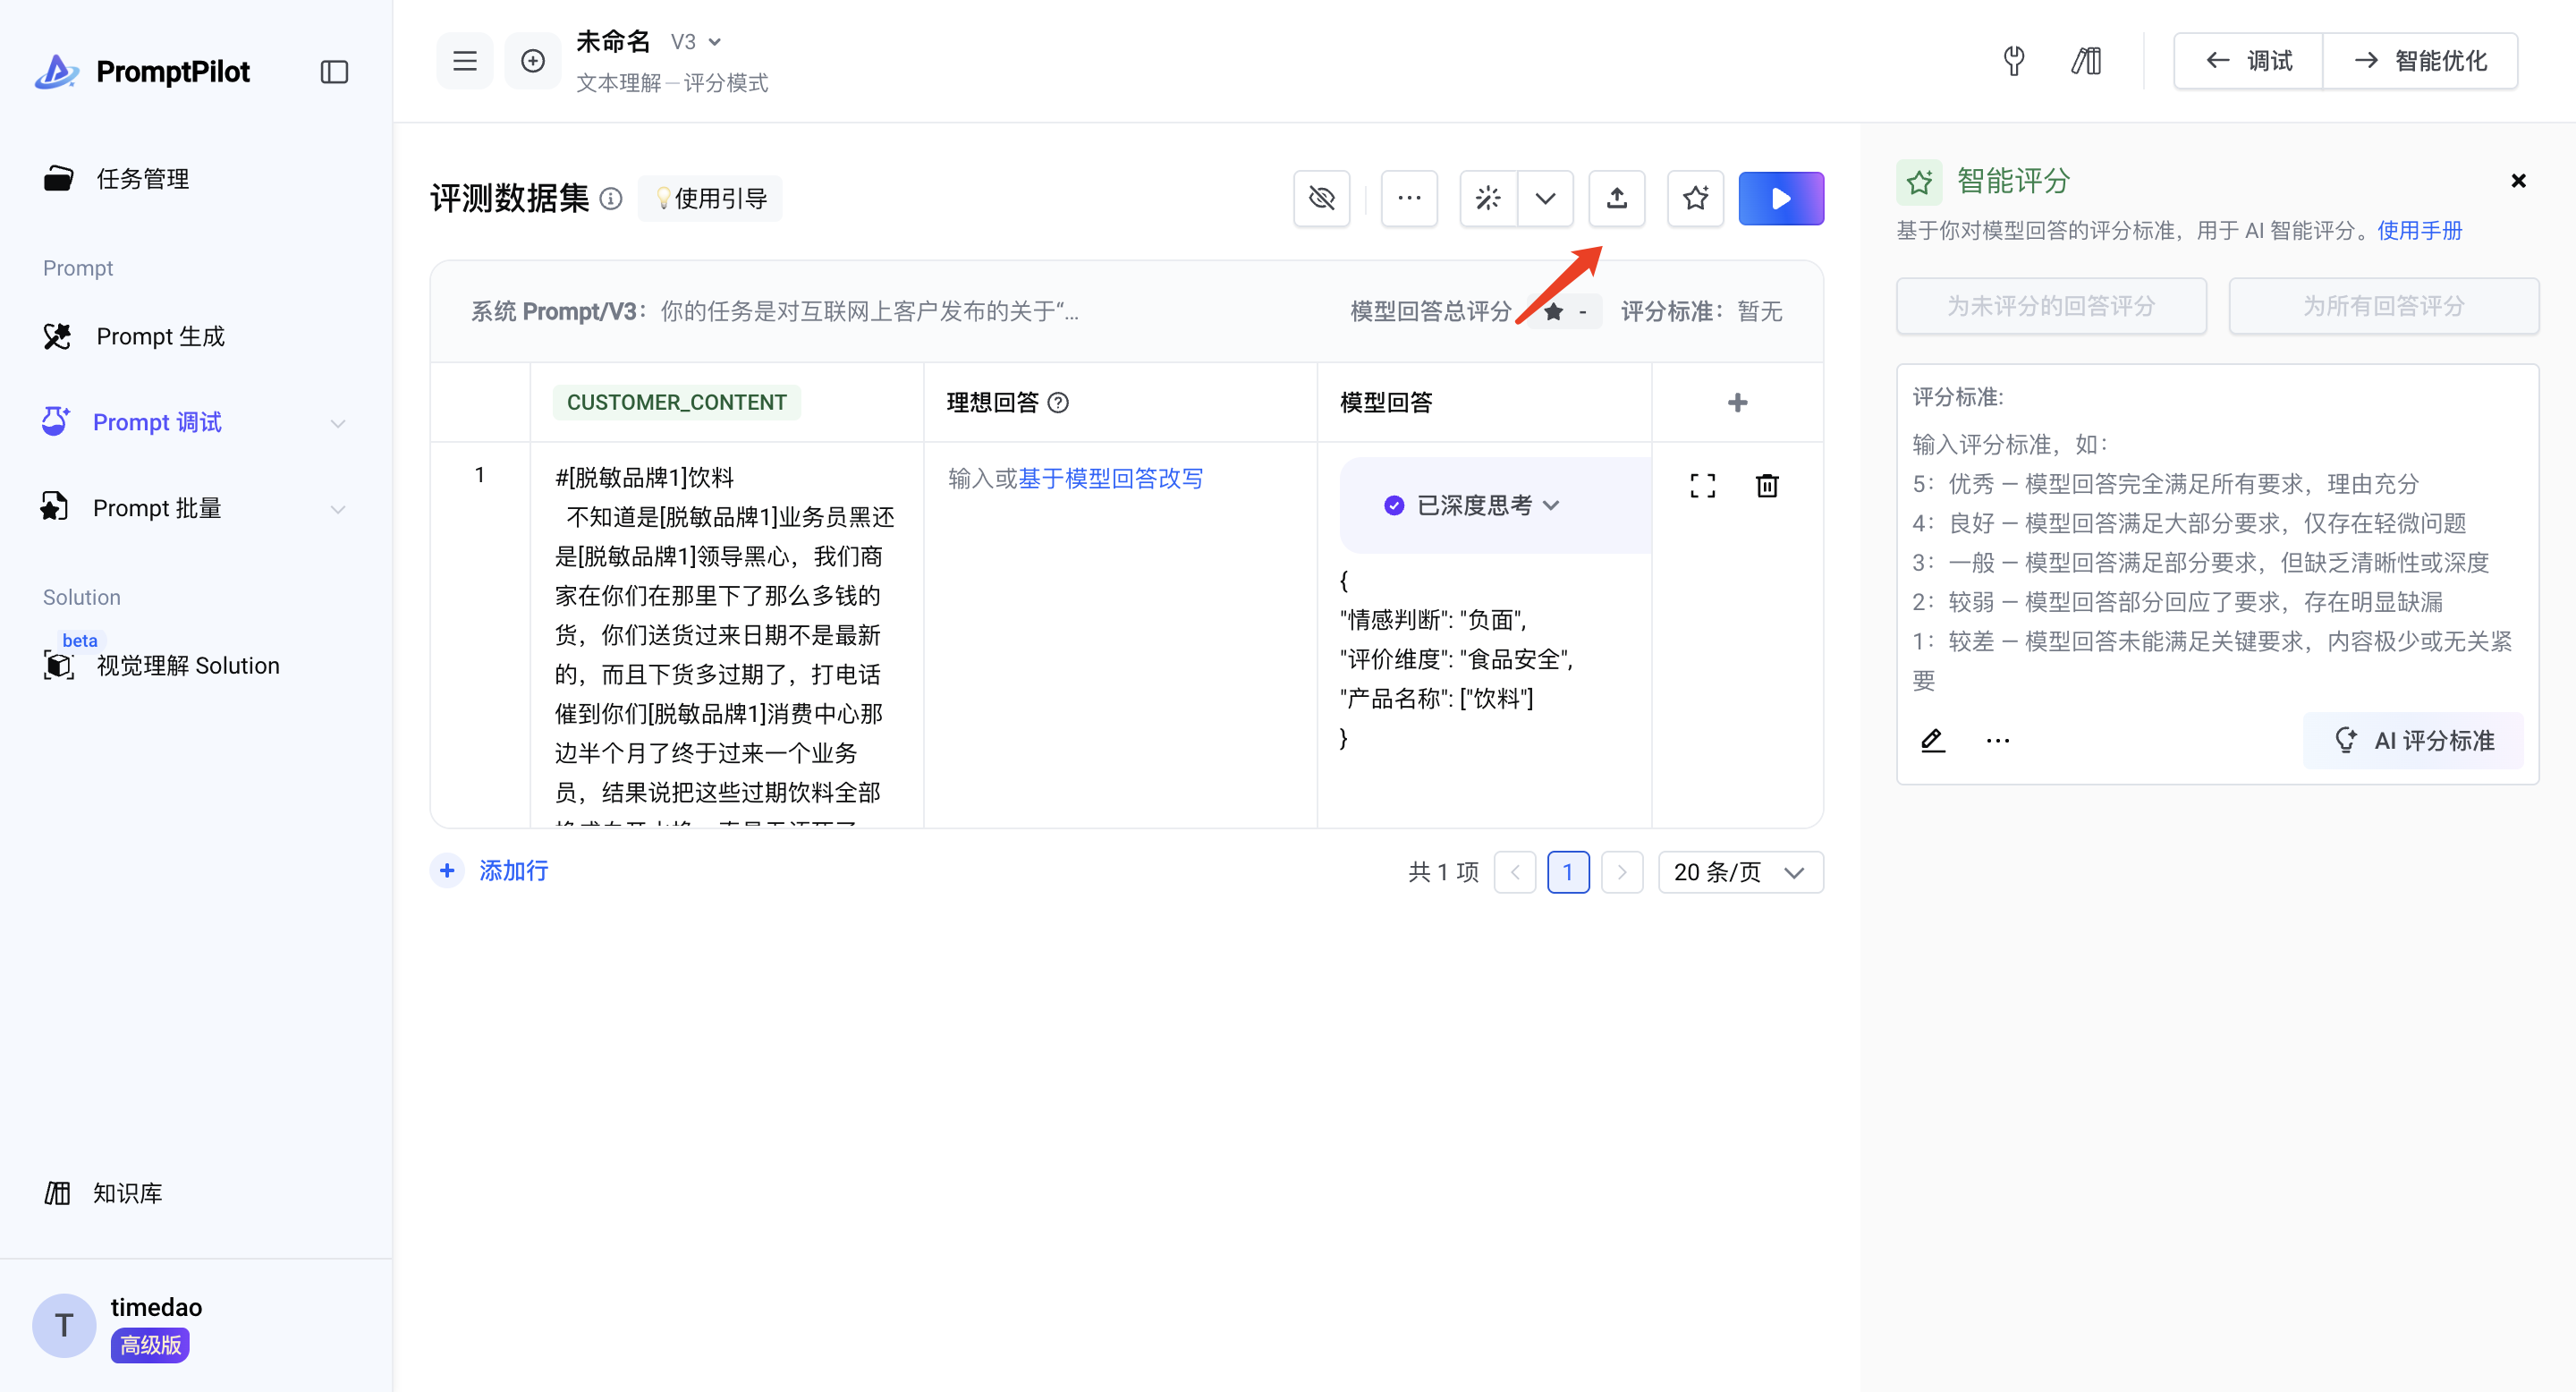Image resolution: width=2576 pixels, height=1392 pixels.
Task: Click the blue run play button
Action: [x=1780, y=198]
